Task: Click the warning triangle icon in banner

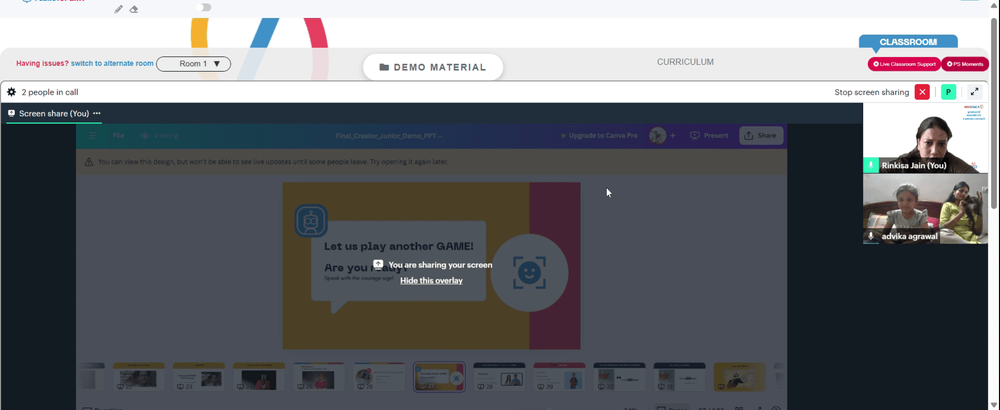Action: [89, 162]
